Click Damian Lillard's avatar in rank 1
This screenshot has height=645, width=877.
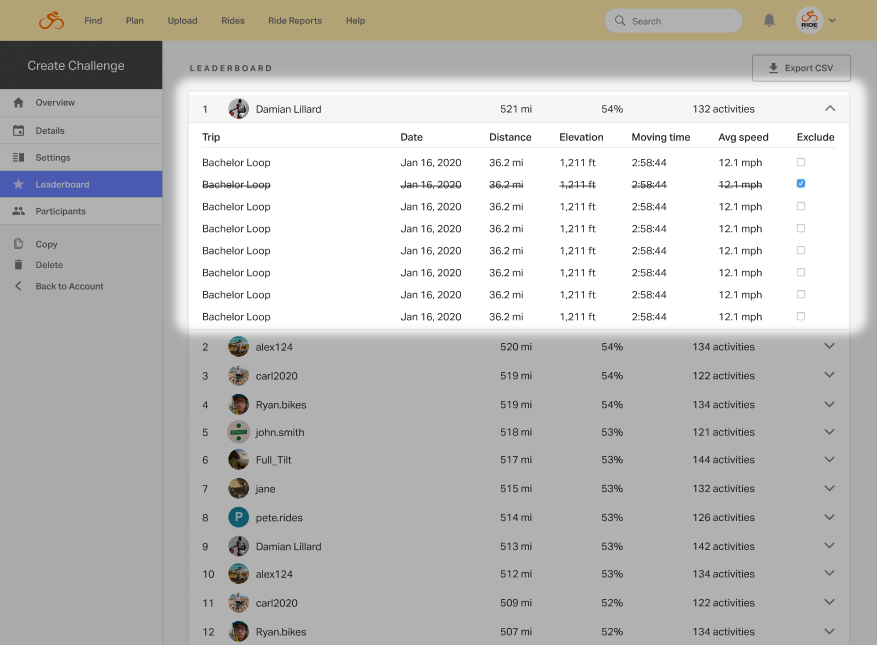point(238,109)
